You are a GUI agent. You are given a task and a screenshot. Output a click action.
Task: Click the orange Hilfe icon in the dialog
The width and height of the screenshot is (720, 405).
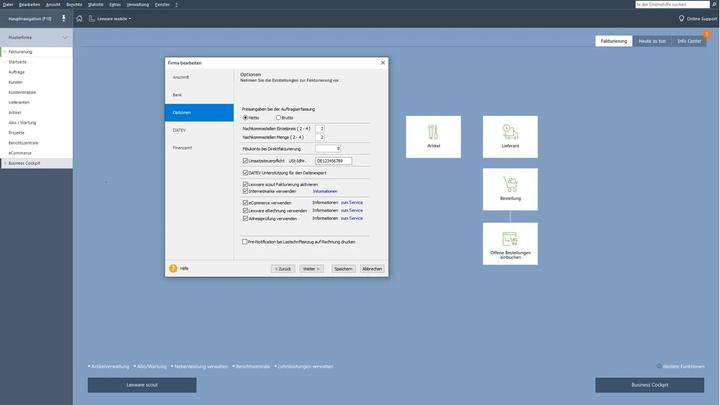point(173,269)
